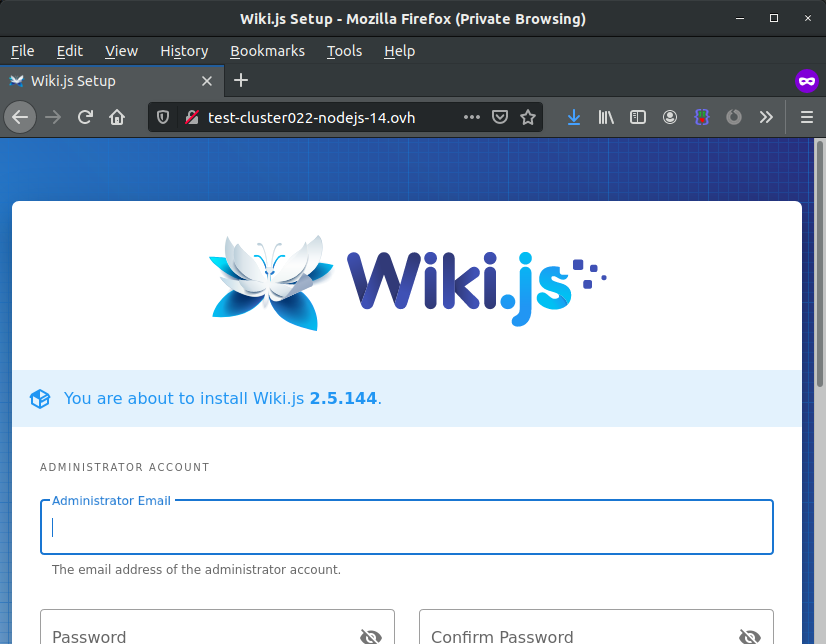Open the Bookmarks menu
The height and width of the screenshot is (644, 826).
point(267,51)
